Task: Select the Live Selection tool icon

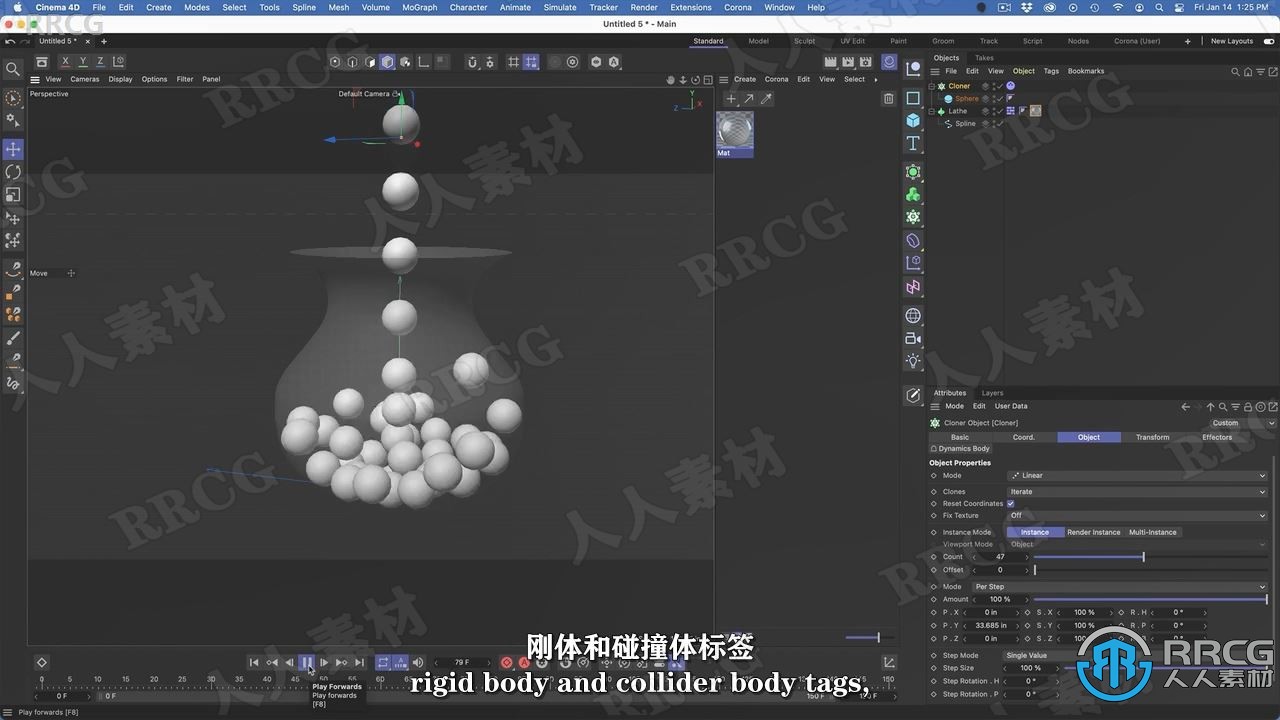Action: click(x=13, y=98)
